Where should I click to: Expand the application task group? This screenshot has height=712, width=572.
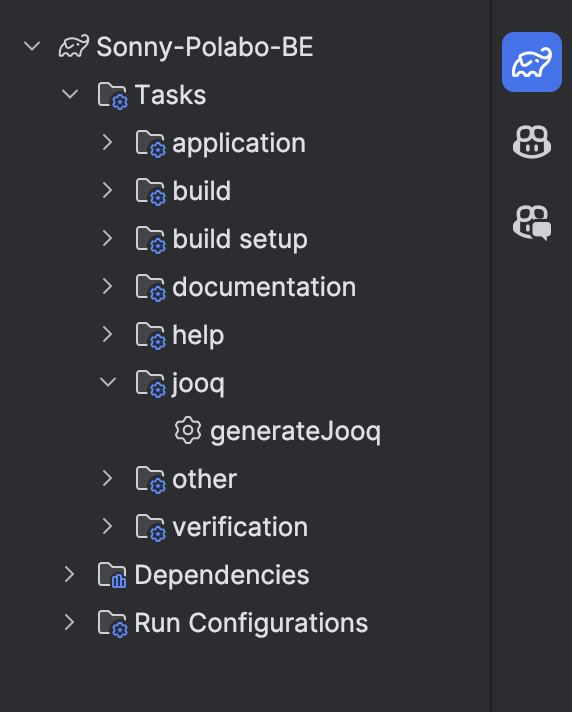point(108,142)
